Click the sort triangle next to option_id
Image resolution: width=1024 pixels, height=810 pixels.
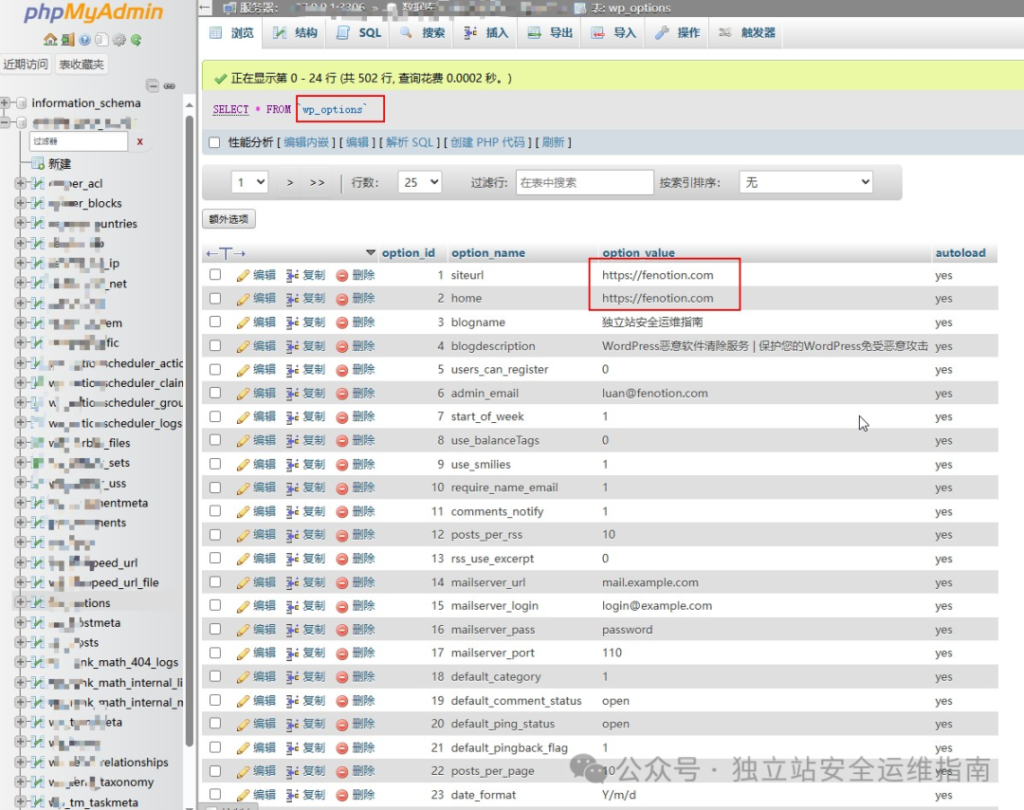click(370, 253)
